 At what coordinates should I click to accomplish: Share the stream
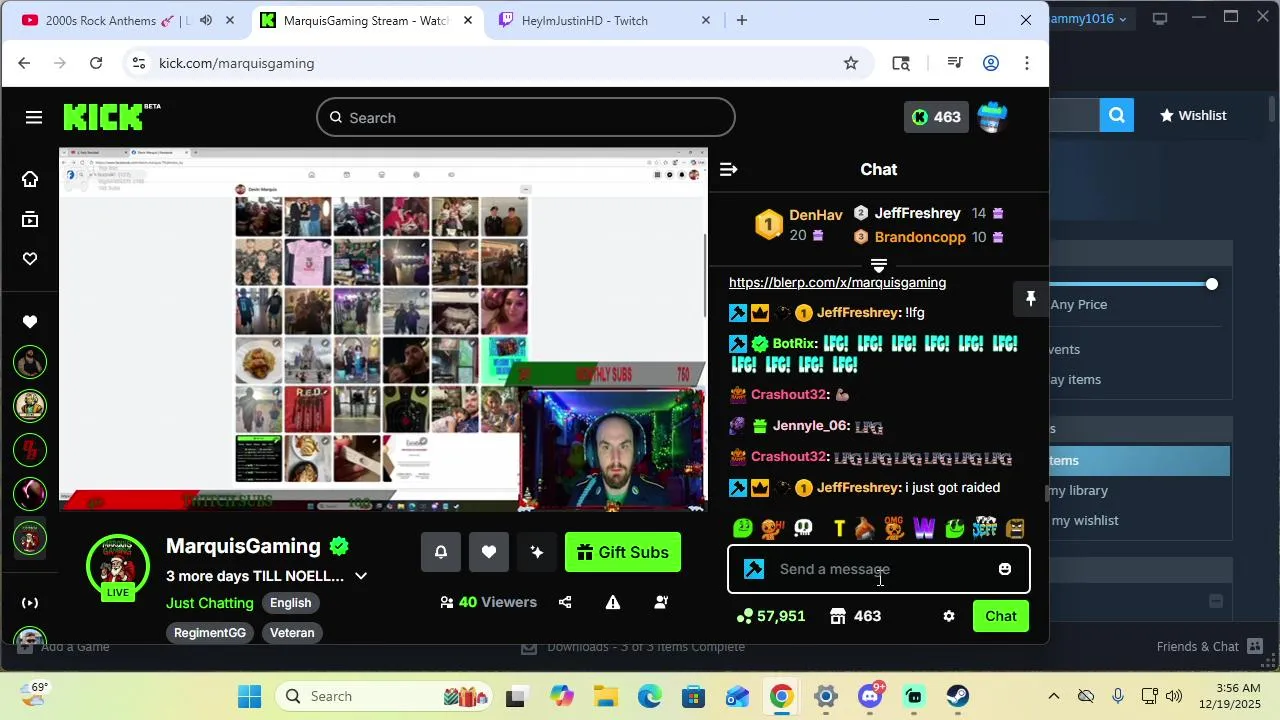pos(565,602)
